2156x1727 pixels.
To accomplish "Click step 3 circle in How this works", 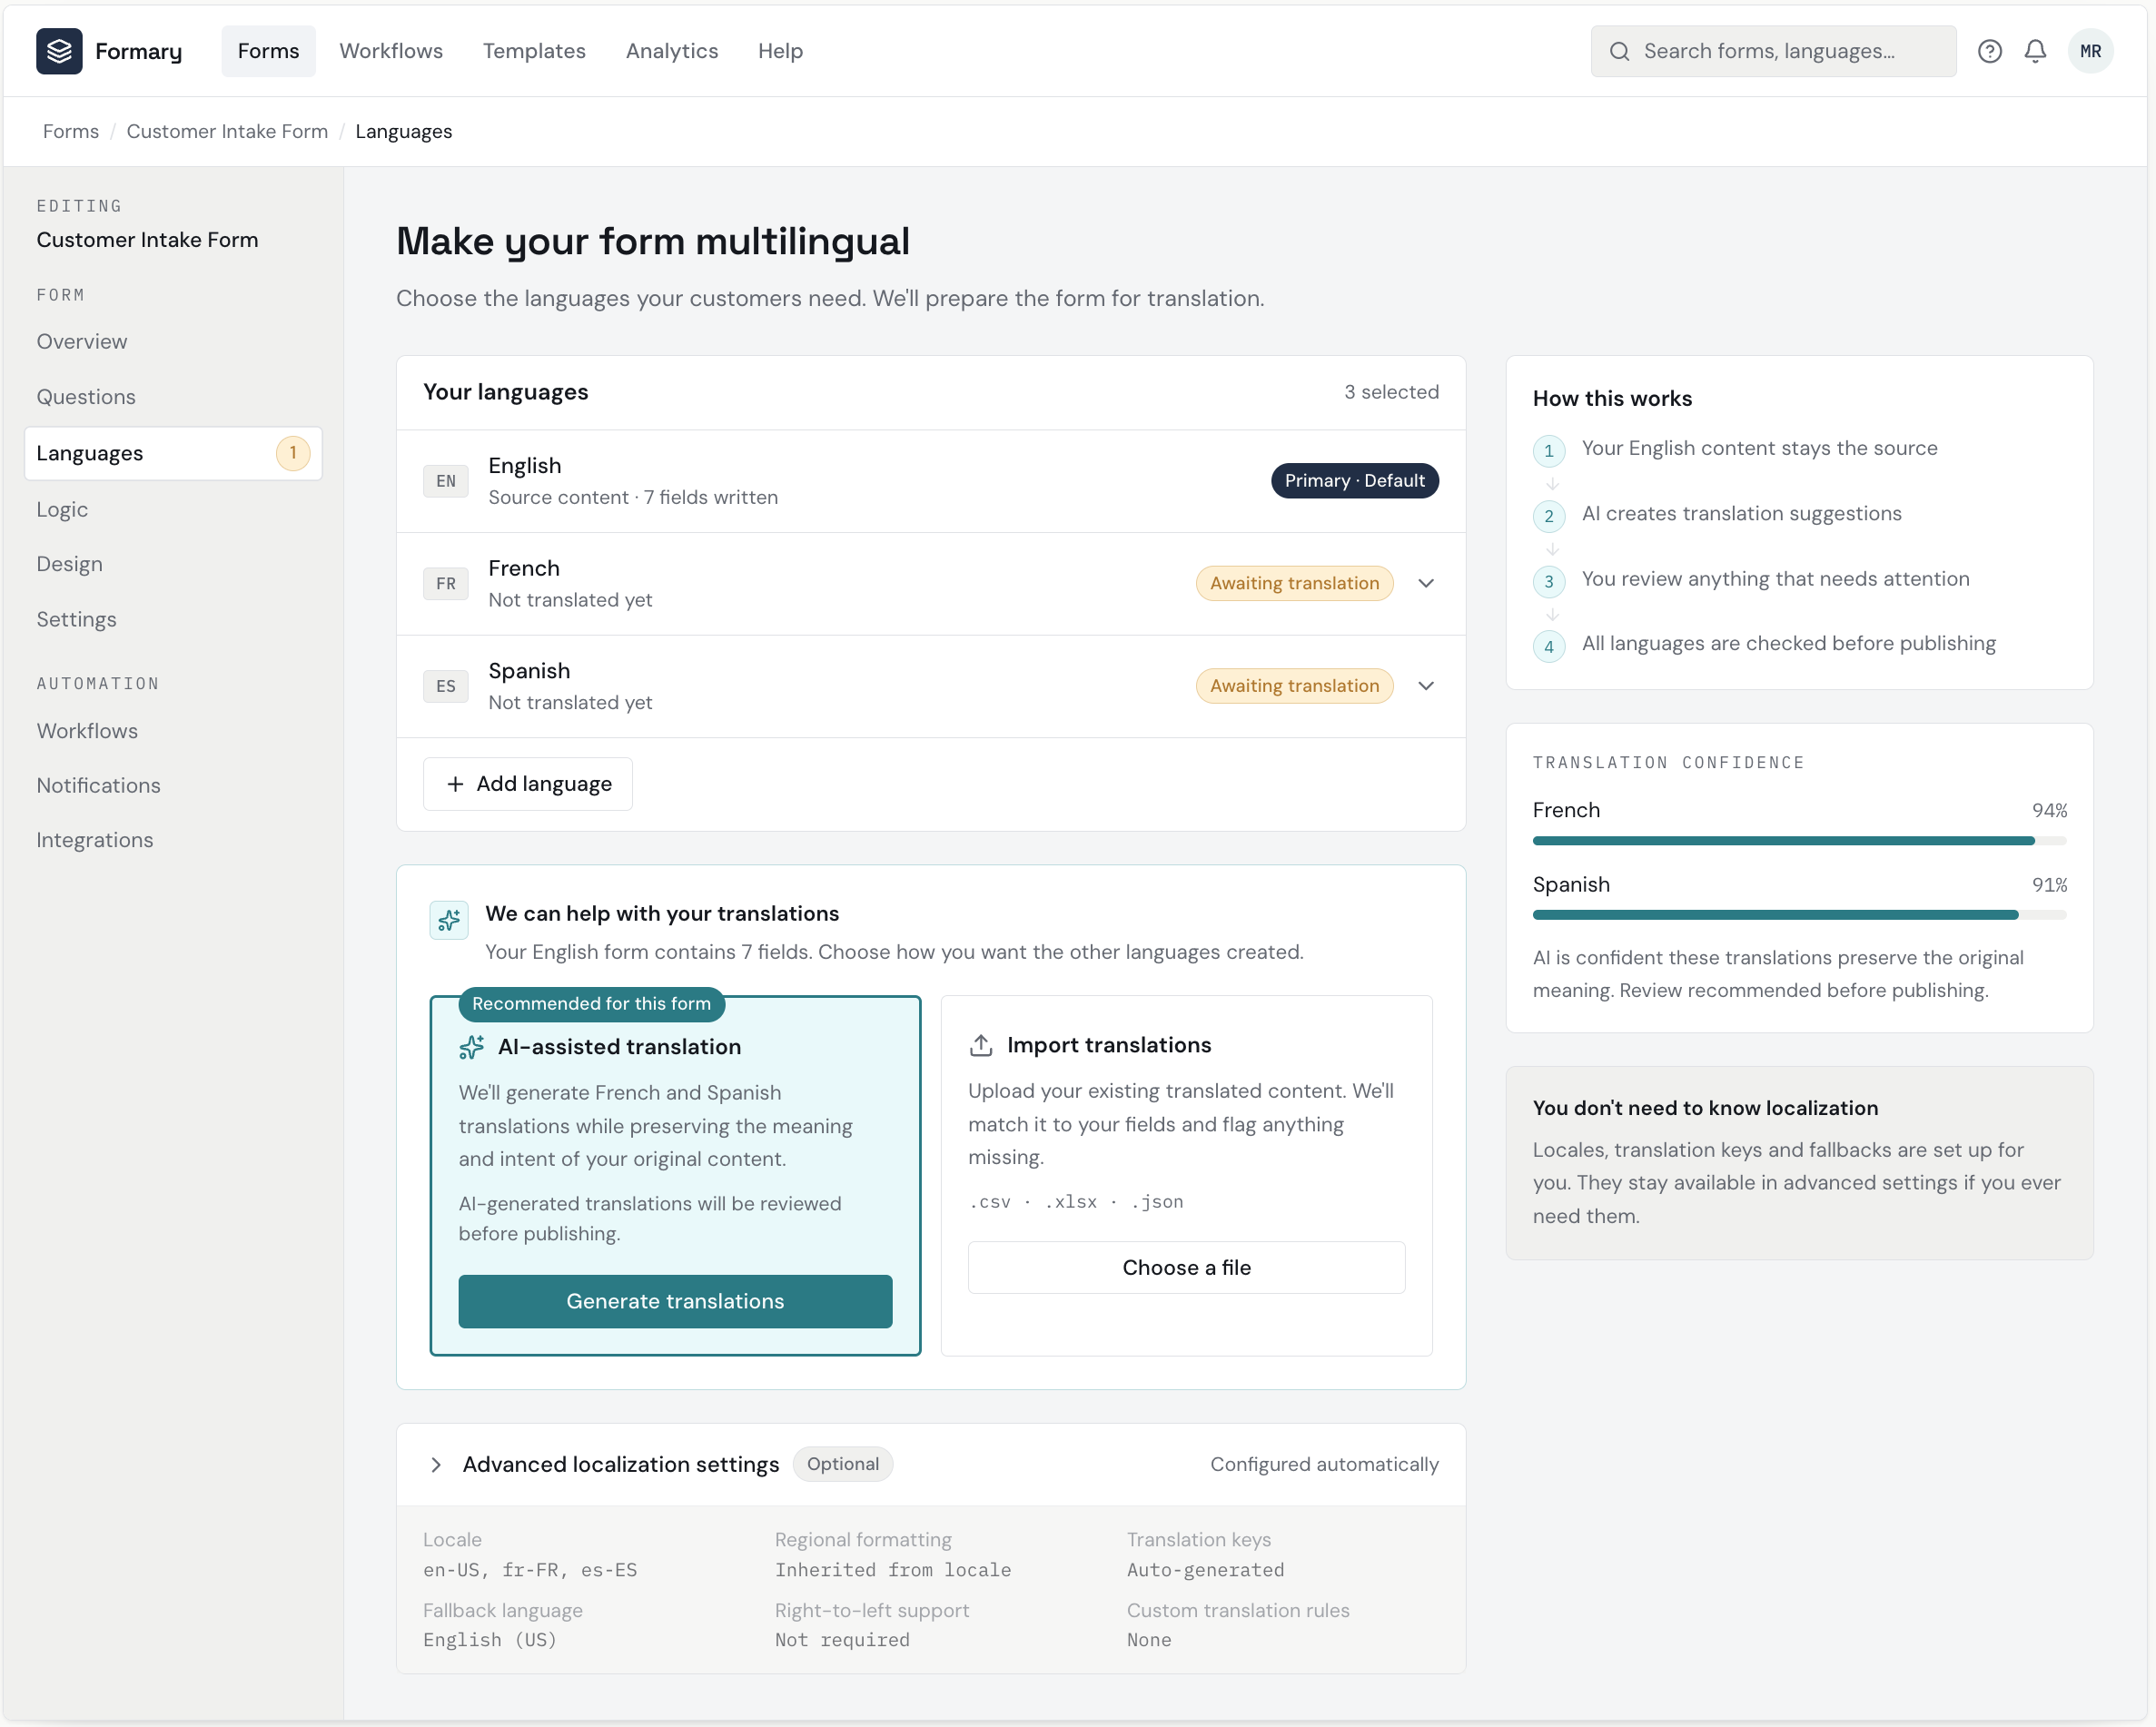I will pyautogui.click(x=1548, y=581).
